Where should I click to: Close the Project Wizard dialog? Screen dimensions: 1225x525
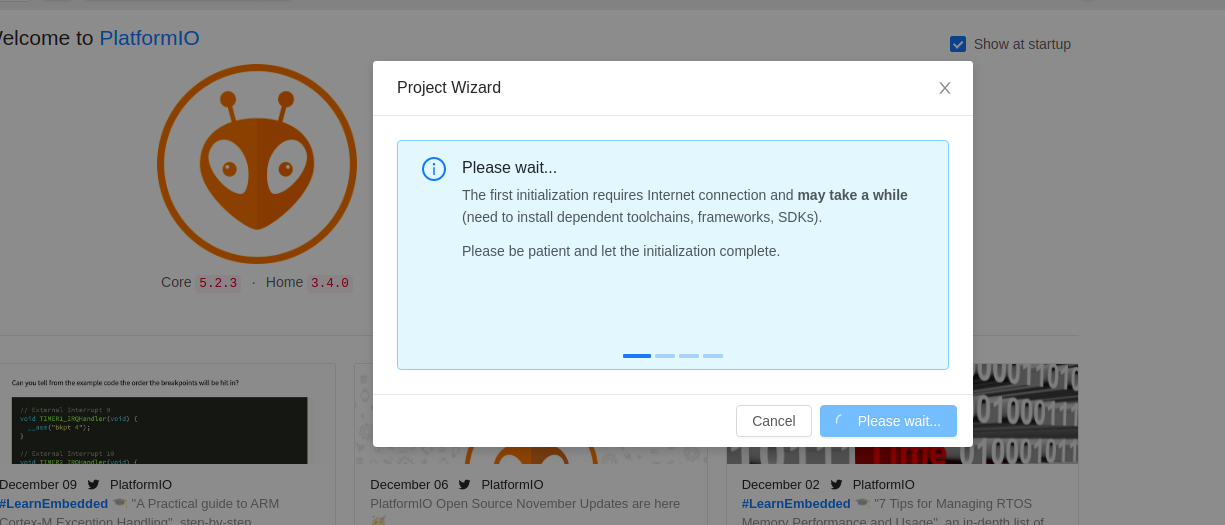pos(944,88)
